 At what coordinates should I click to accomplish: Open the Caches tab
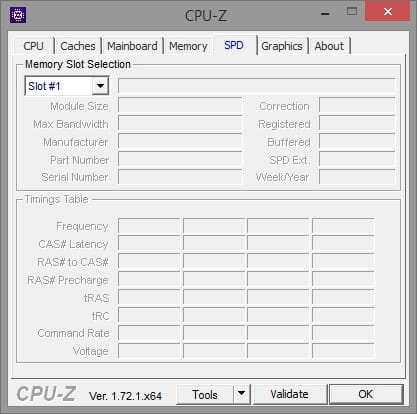coord(78,46)
